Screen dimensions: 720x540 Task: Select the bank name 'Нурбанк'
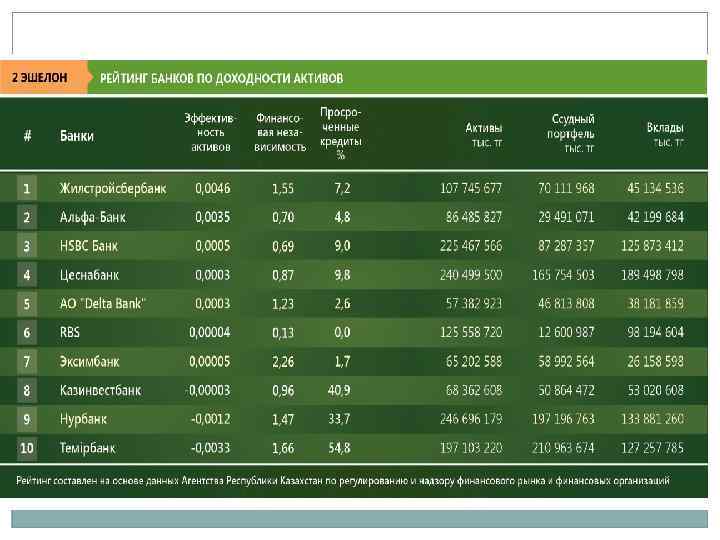click(x=83, y=419)
